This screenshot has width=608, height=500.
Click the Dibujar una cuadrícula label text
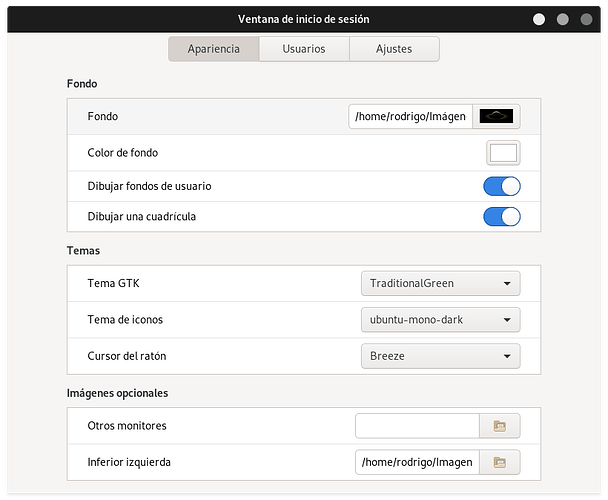[x=149, y=217]
